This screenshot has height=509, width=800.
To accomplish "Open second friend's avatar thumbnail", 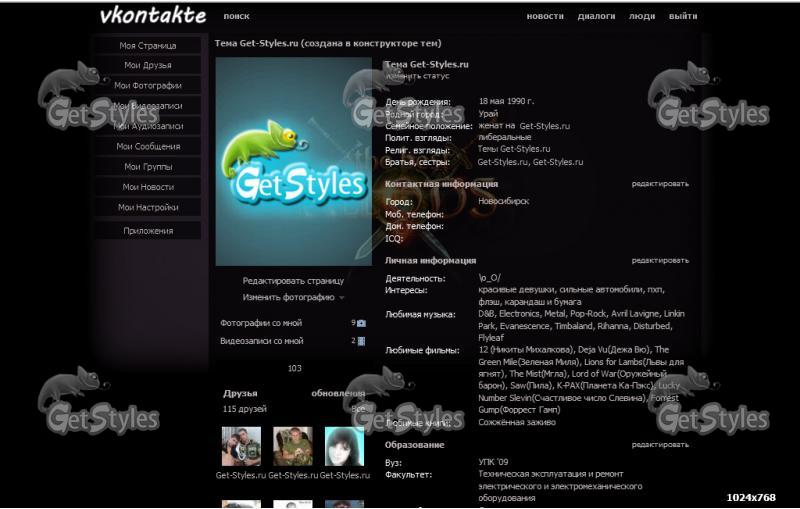I will 293,447.
